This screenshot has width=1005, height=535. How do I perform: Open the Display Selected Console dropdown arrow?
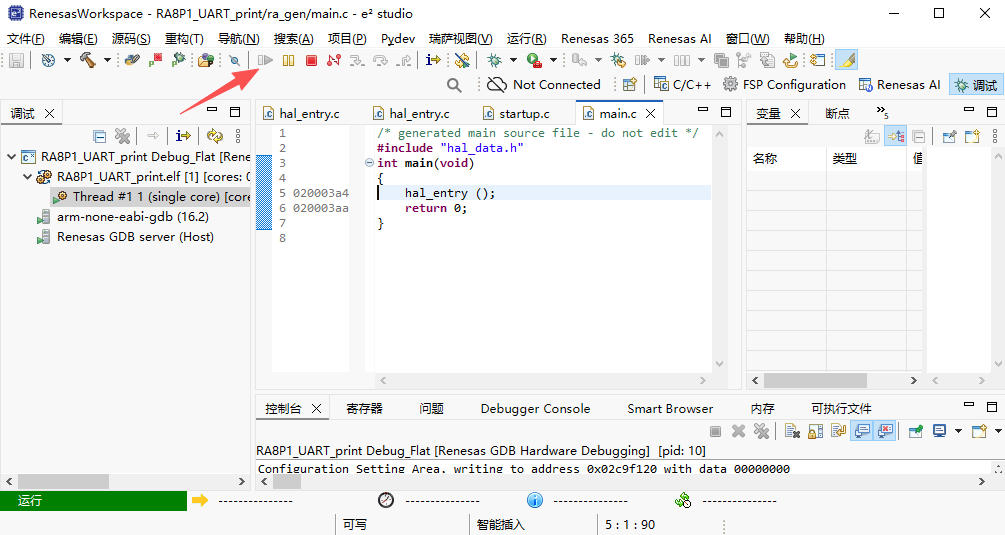(x=958, y=431)
